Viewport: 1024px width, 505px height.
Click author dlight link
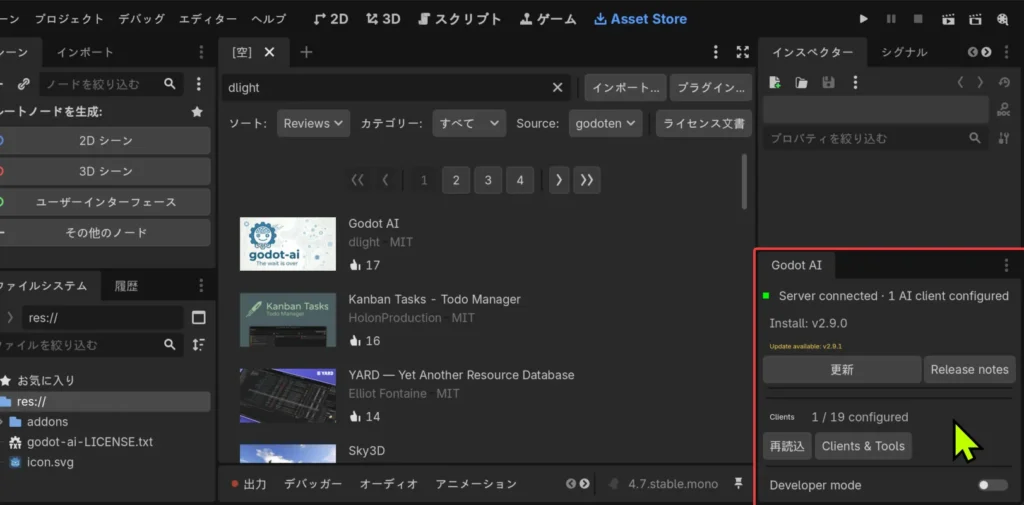coord(364,242)
